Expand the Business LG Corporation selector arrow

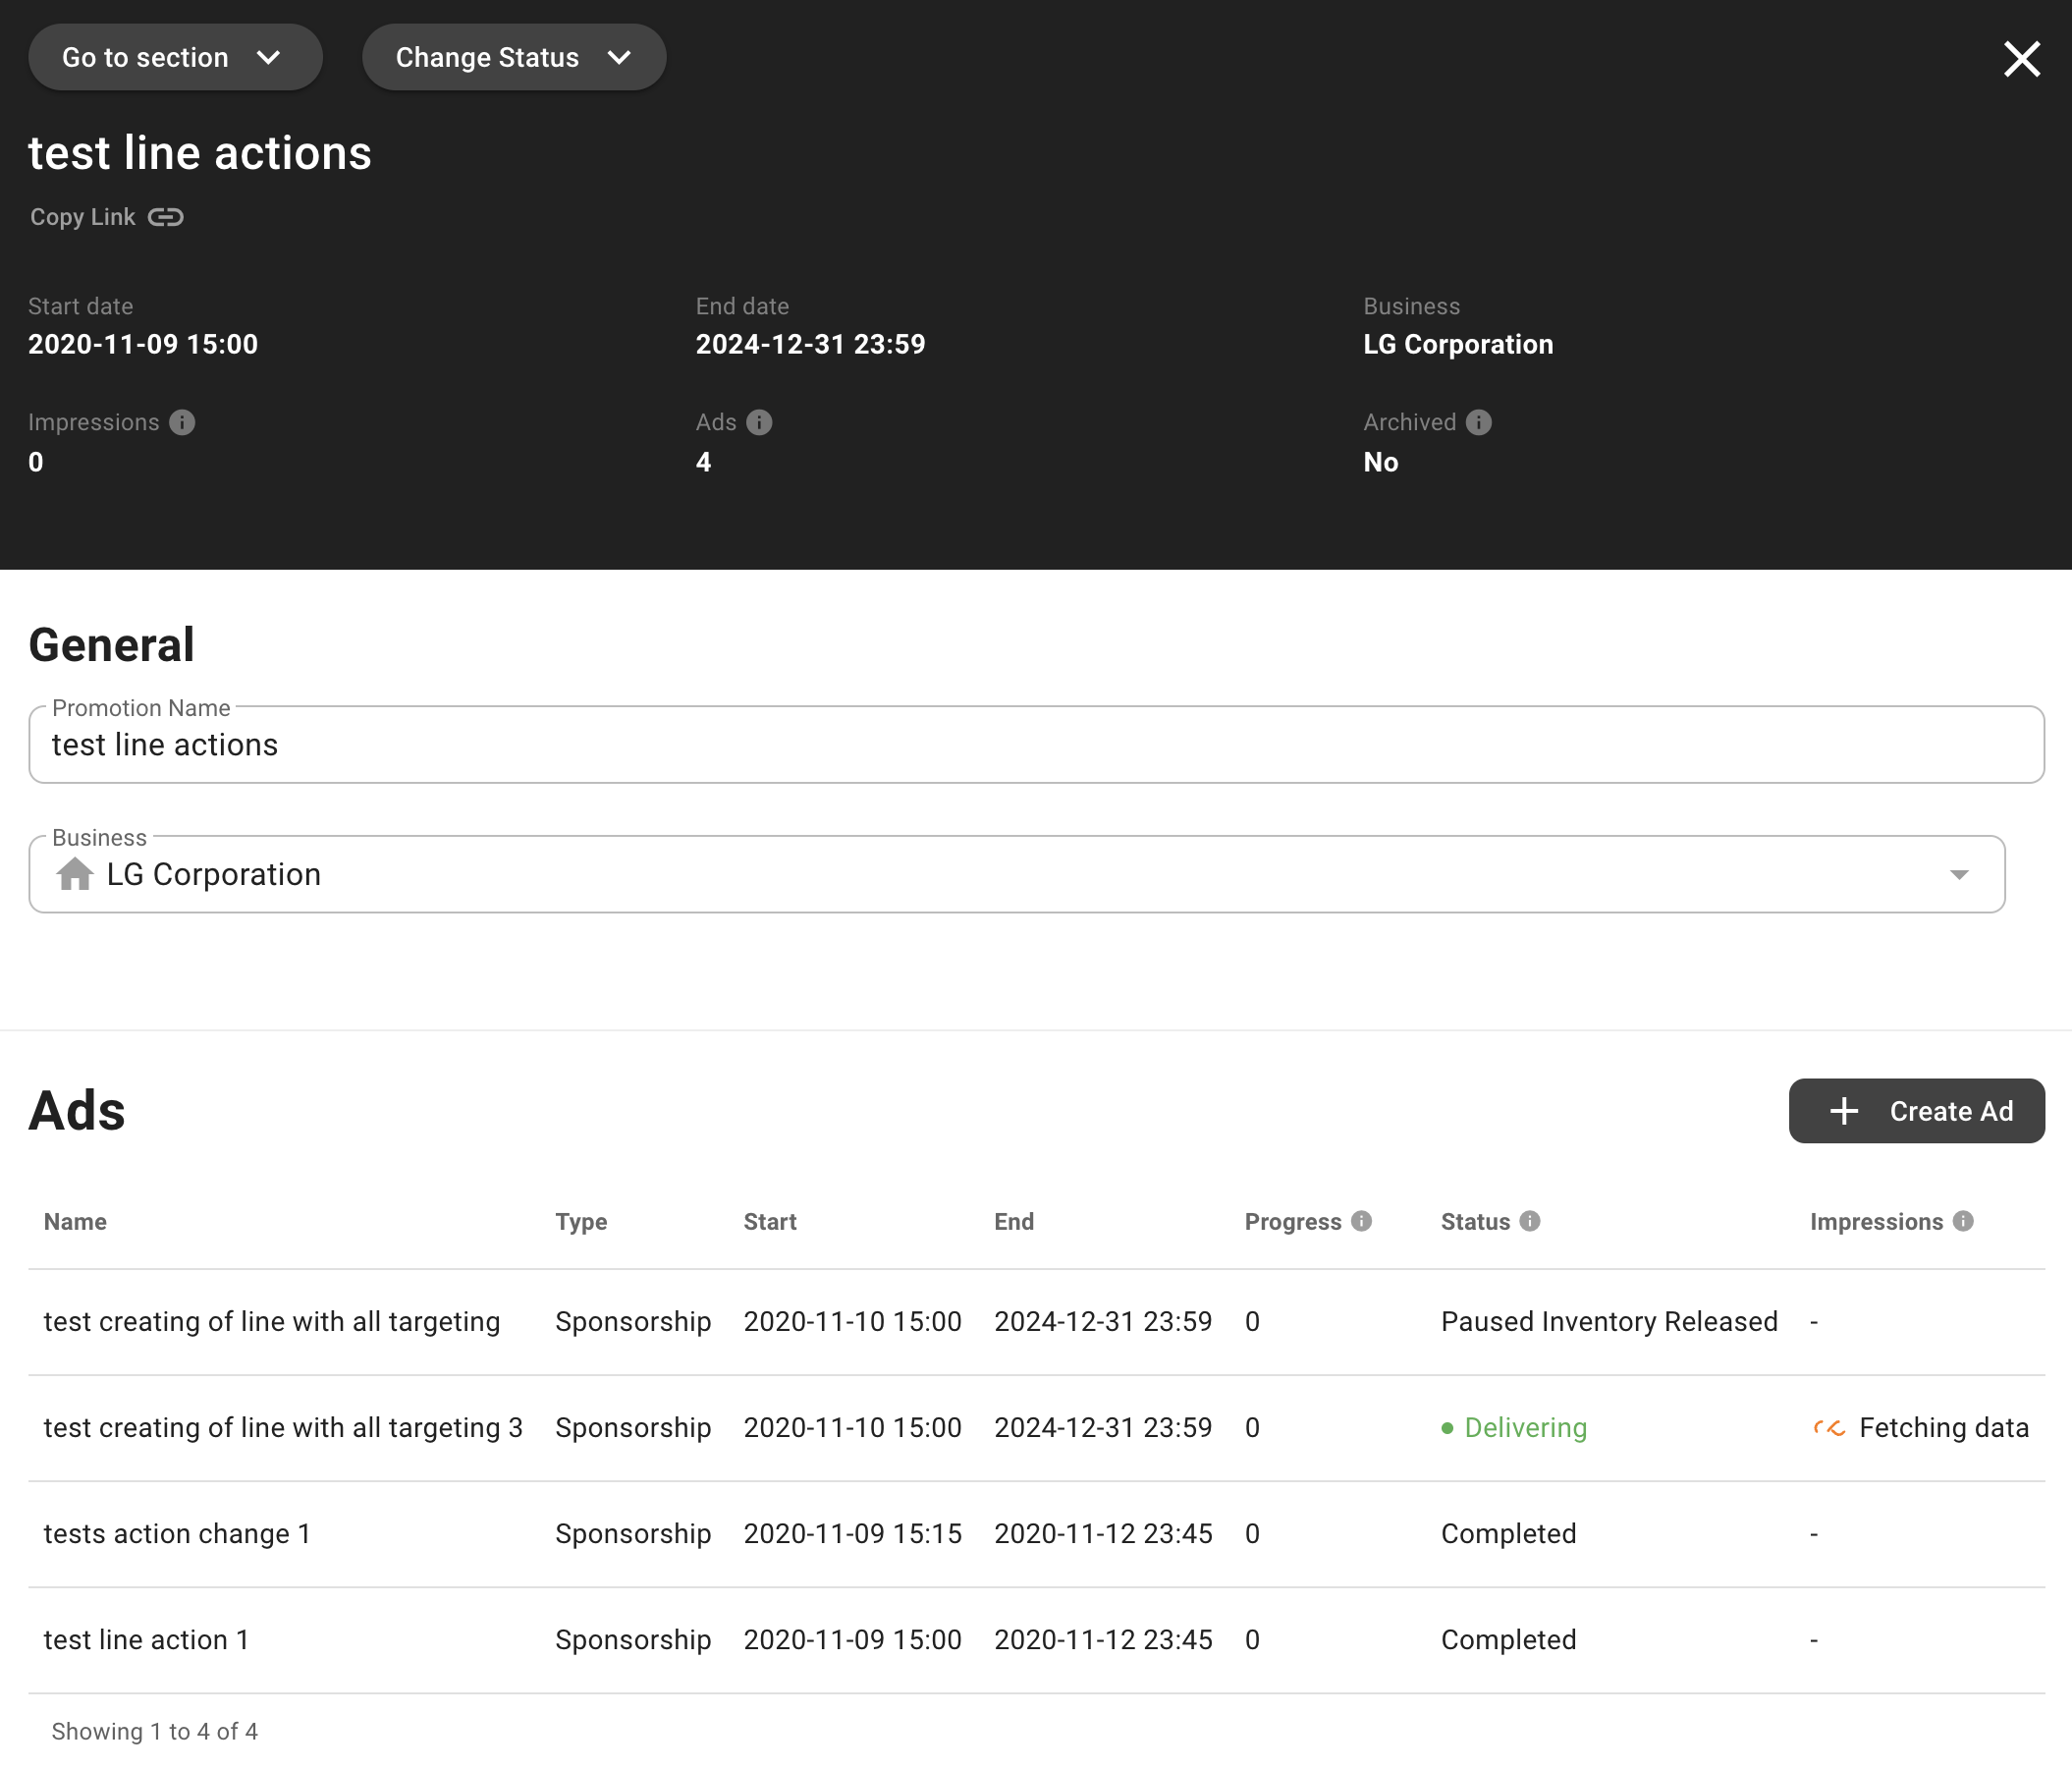[1958, 875]
